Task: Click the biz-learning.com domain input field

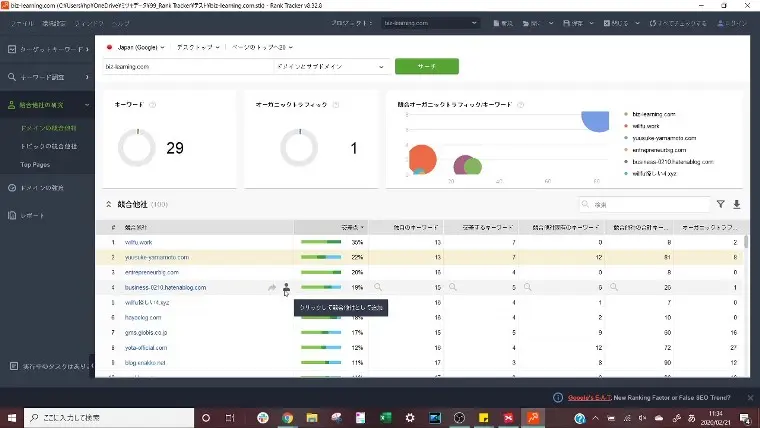Action: (x=185, y=67)
